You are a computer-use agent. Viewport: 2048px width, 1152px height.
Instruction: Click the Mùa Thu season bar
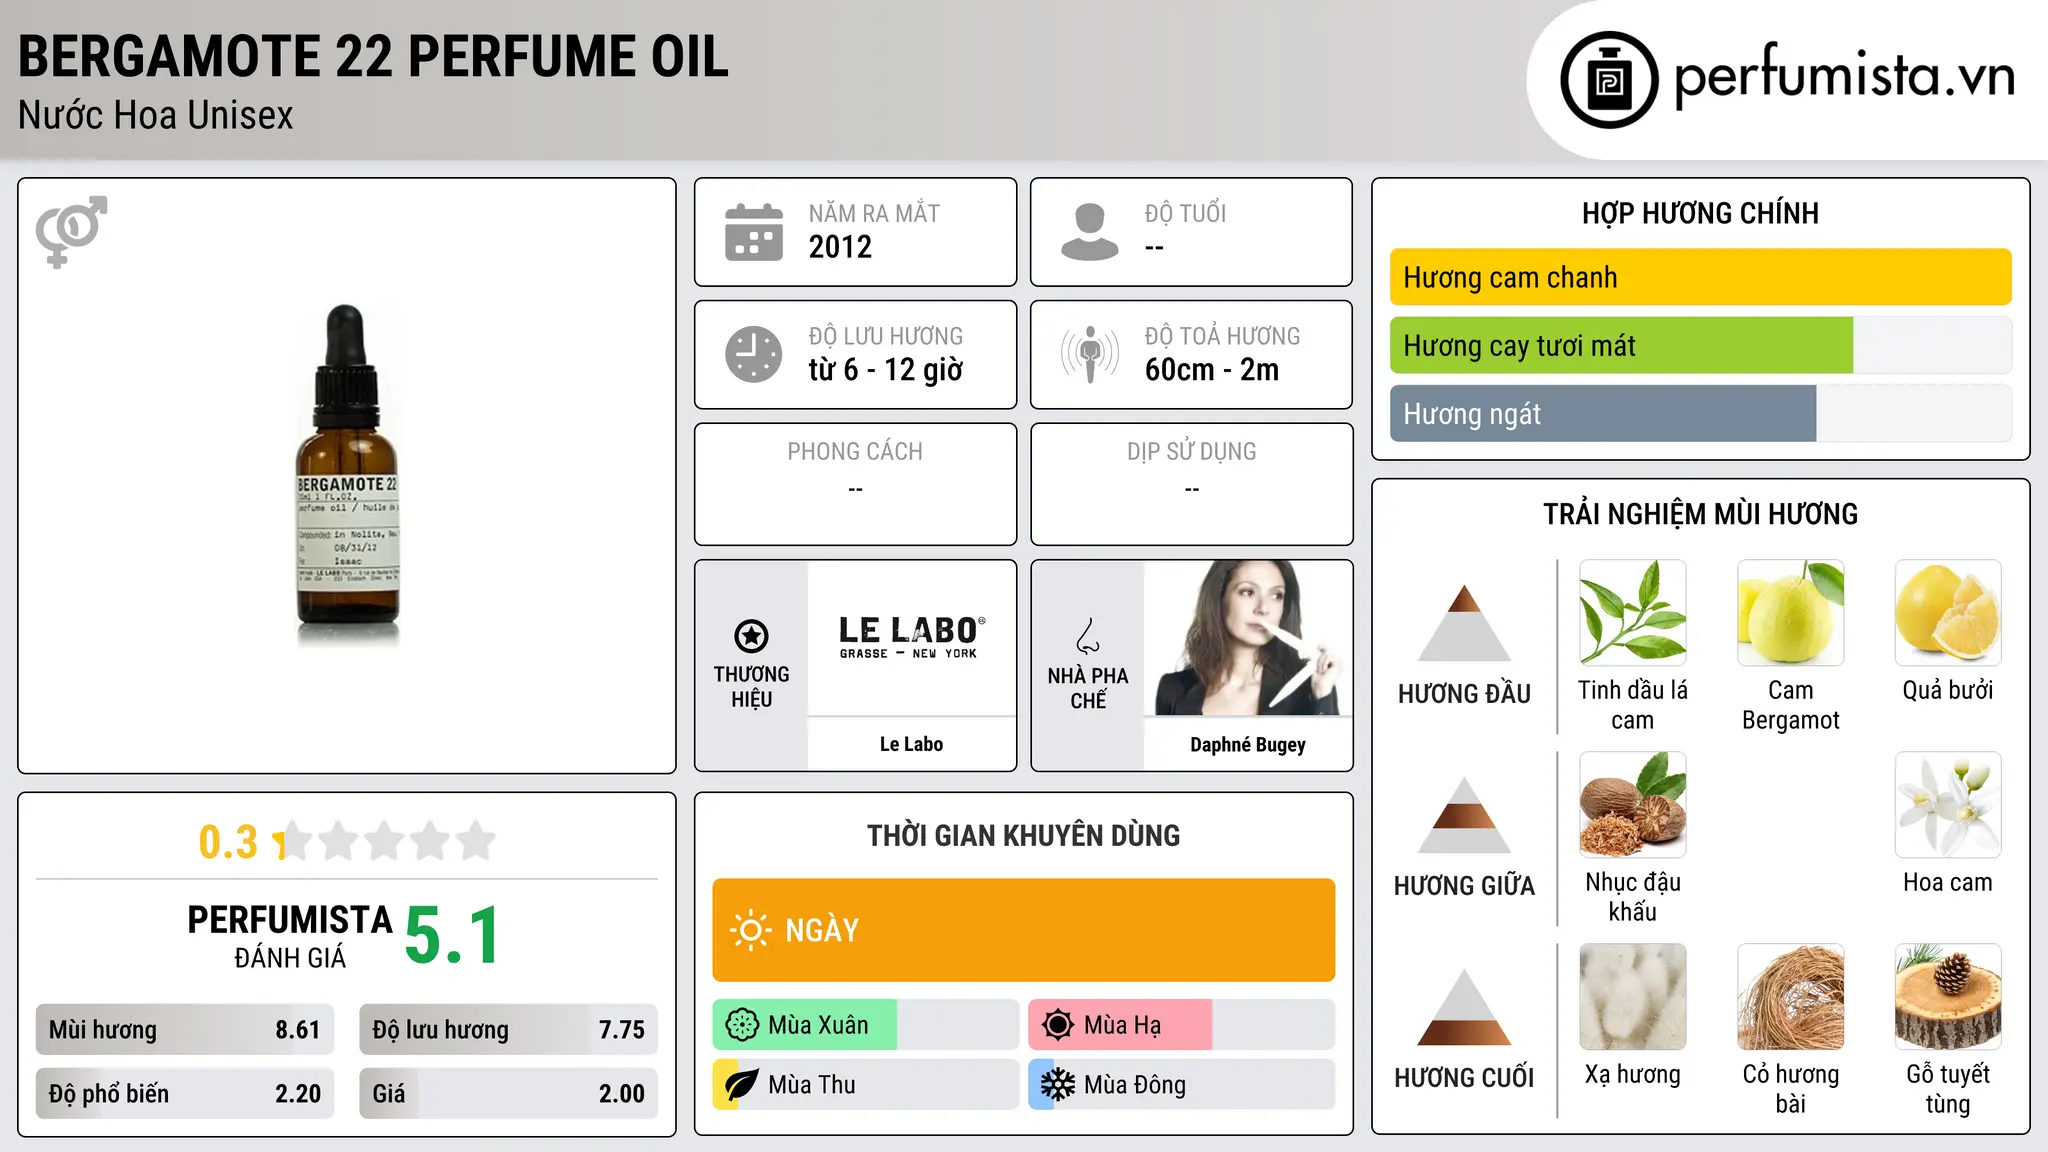click(x=866, y=1085)
